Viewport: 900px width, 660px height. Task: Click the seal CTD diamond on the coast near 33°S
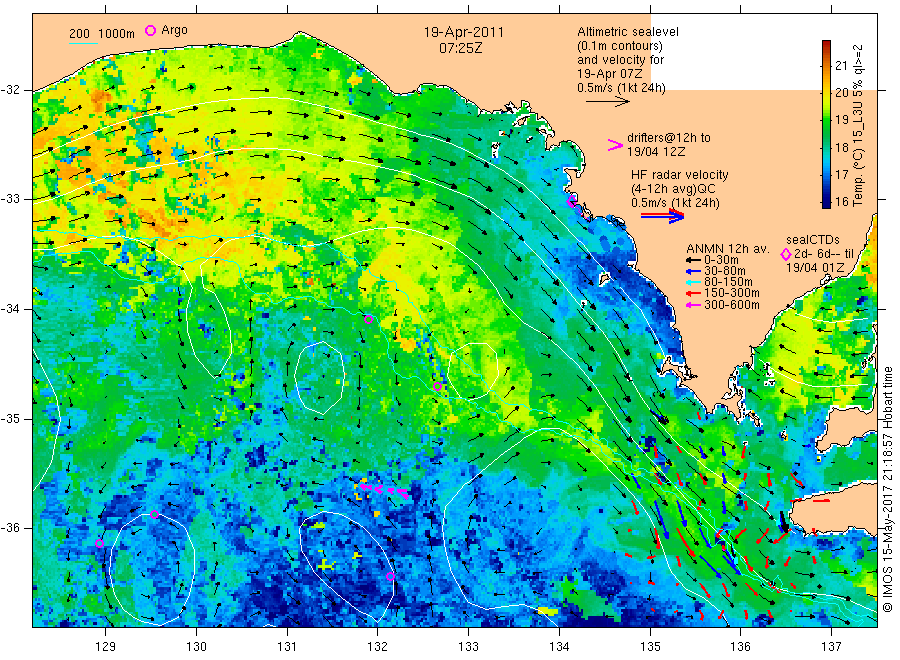pyautogui.click(x=572, y=201)
